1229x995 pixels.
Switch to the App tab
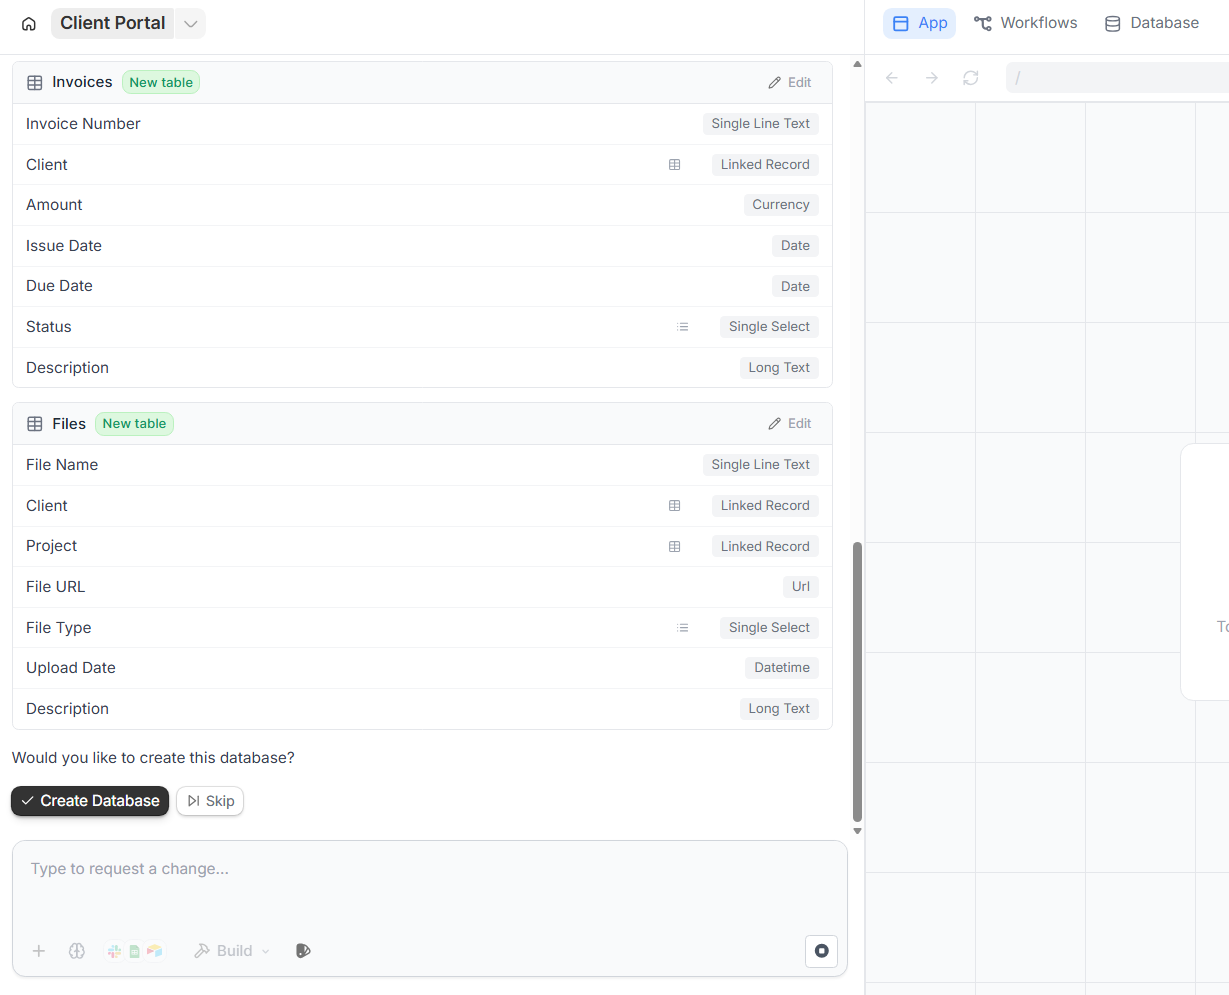tap(919, 23)
